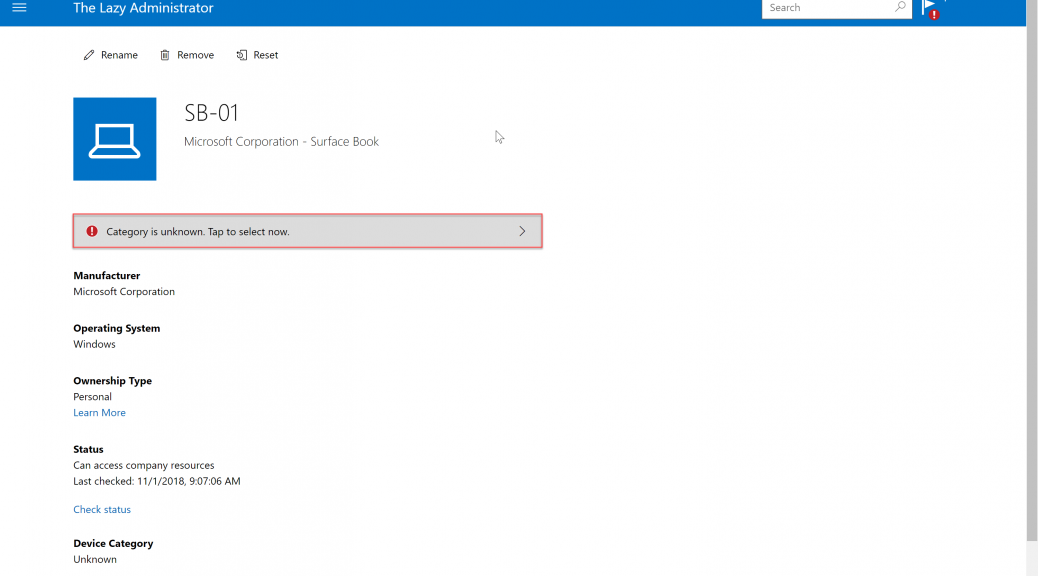Click The Lazy Administrator header title

[143, 8]
